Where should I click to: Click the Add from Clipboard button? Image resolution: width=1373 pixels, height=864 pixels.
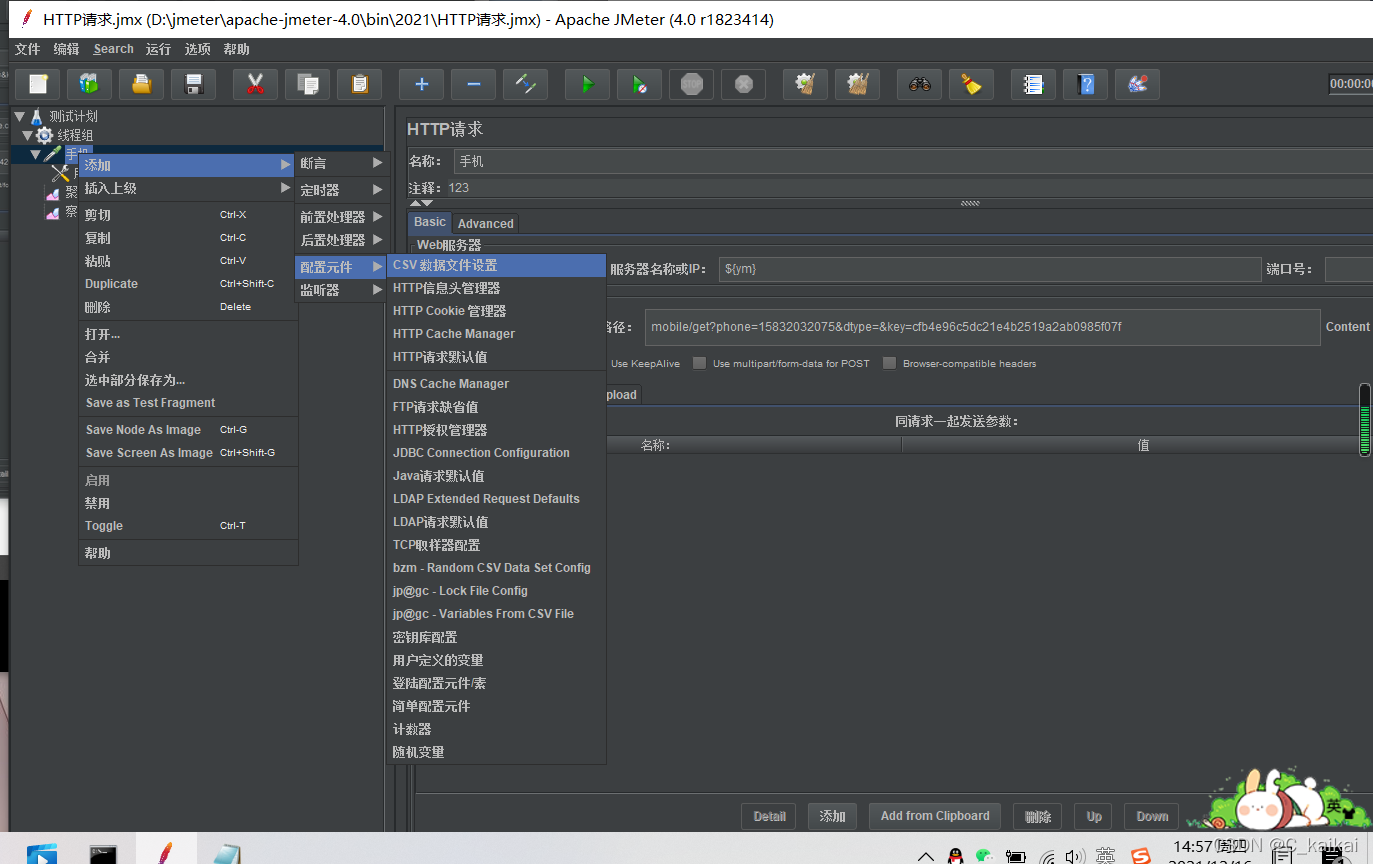935,816
